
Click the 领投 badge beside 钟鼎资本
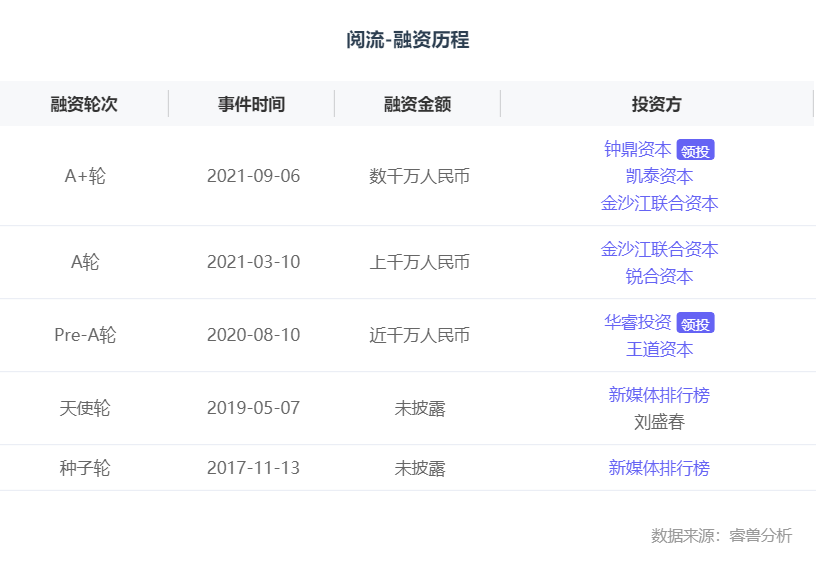695,150
